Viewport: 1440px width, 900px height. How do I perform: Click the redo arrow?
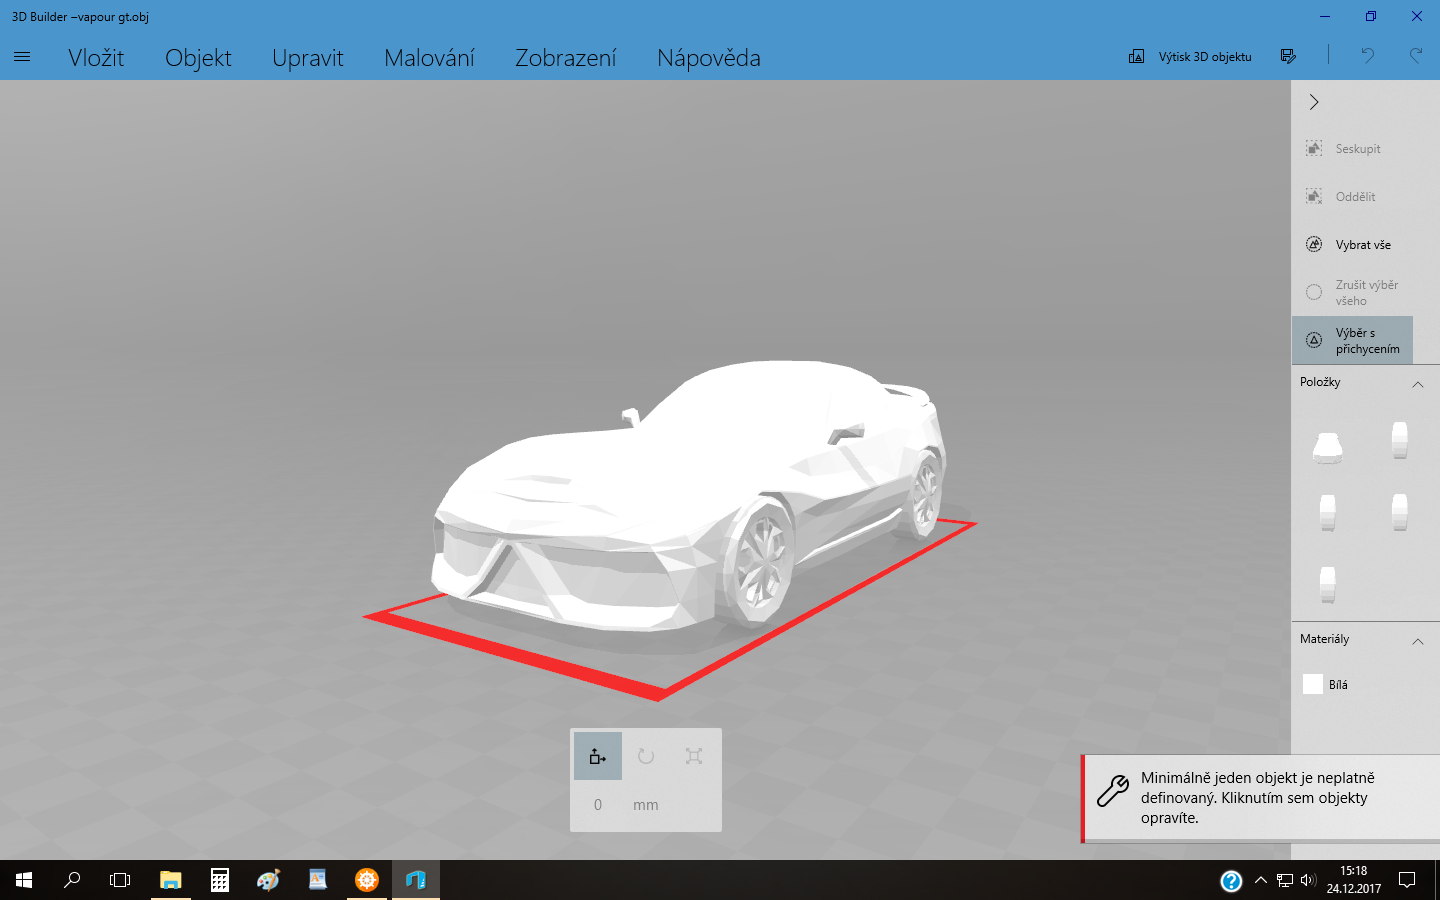(x=1416, y=56)
